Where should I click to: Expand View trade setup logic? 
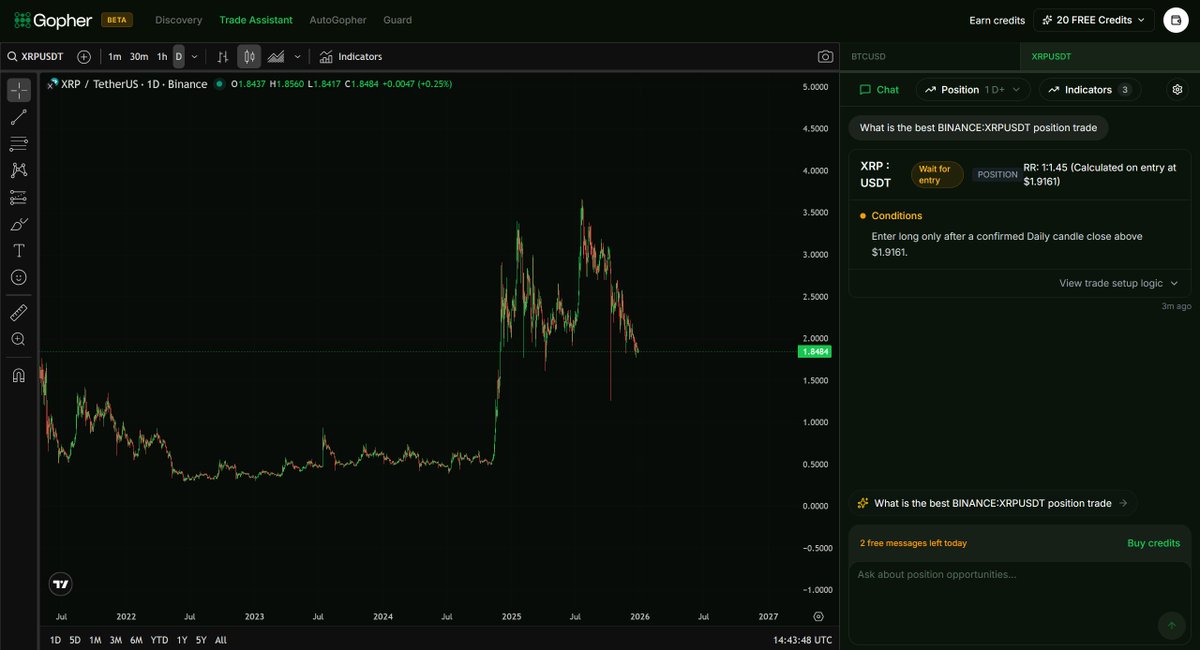[1119, 283]
